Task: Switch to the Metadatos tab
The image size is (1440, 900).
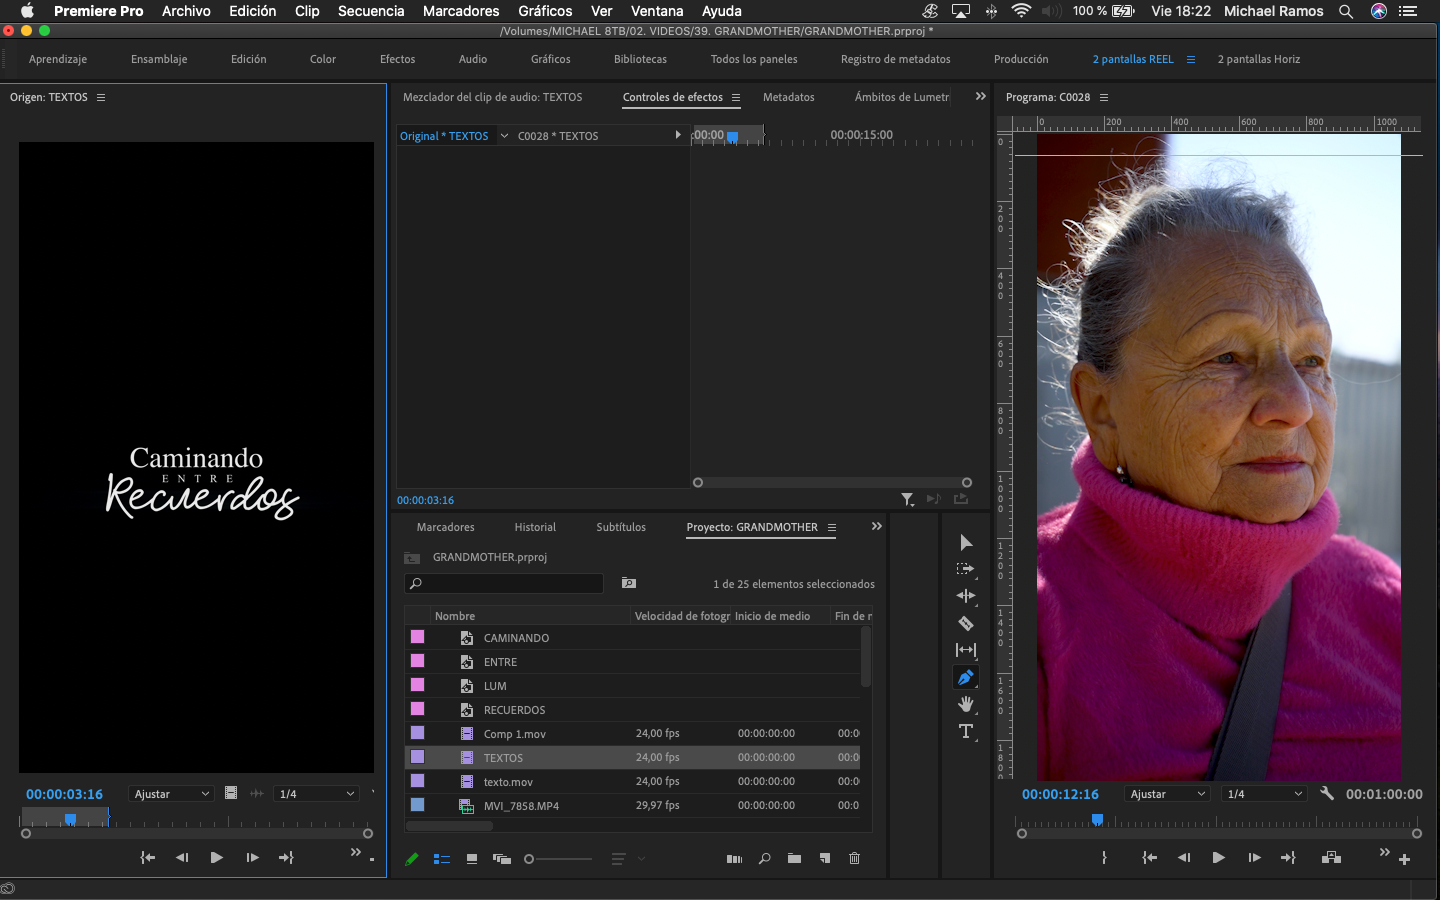Action: point(789,97)
